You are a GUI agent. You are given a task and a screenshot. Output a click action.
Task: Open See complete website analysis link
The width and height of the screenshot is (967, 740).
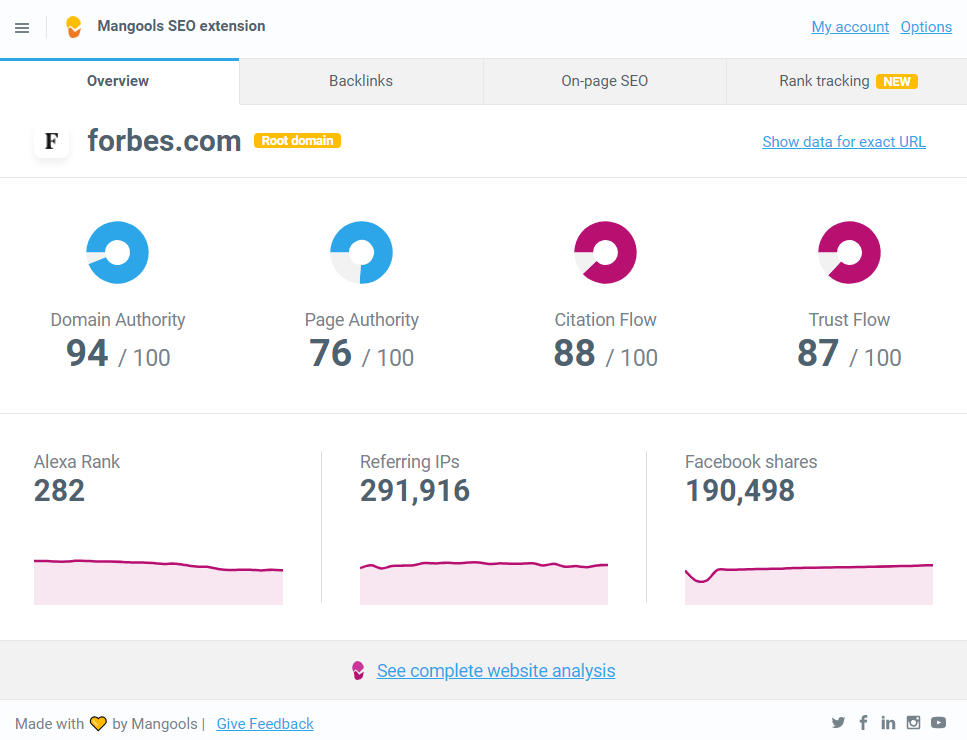(x=495, y=671)
